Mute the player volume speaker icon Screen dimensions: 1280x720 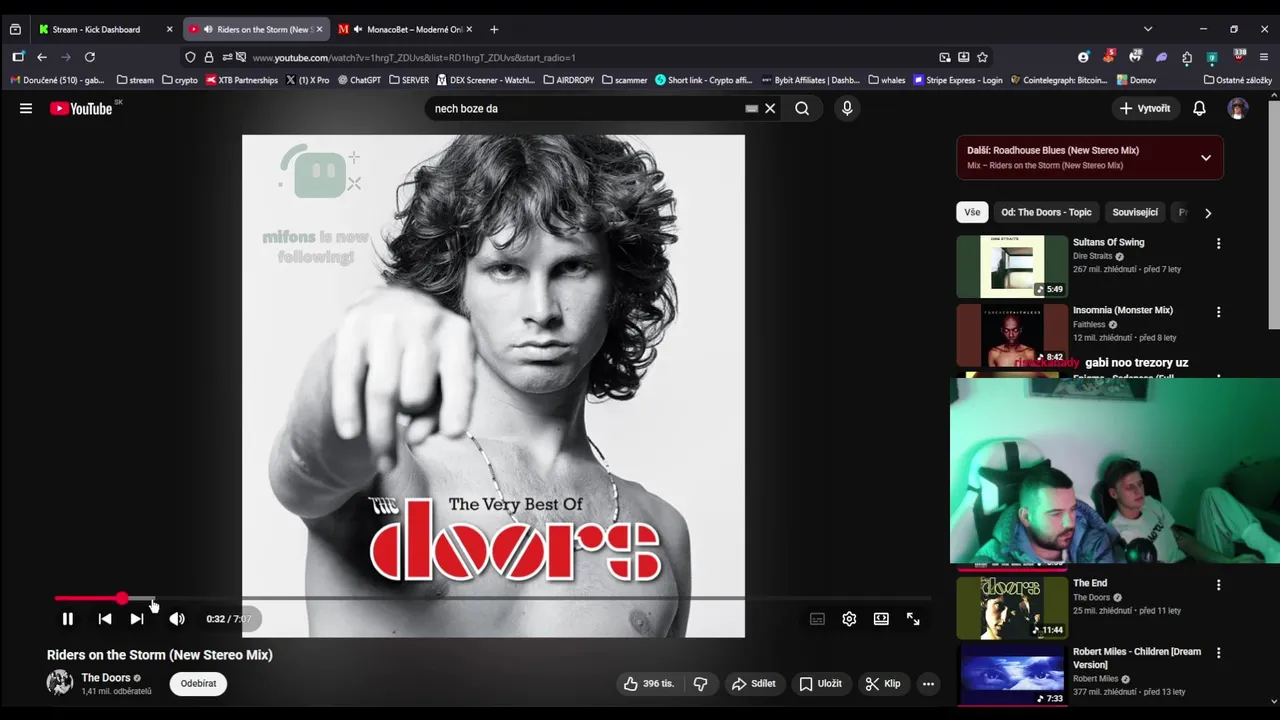coord(177,619)
